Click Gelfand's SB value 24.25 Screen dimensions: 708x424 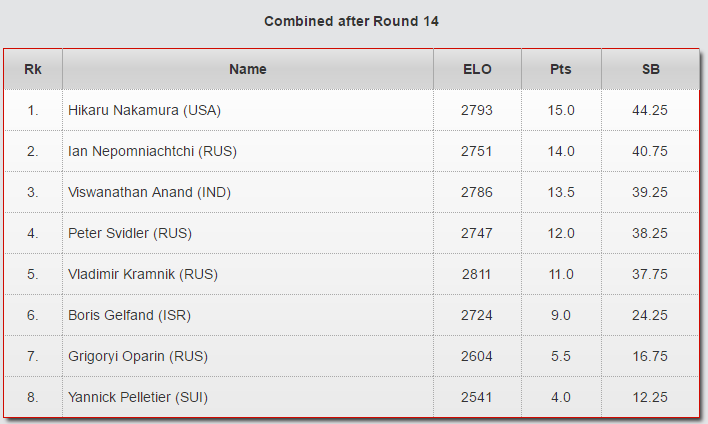pyautogui.click(x=650, y=316)
